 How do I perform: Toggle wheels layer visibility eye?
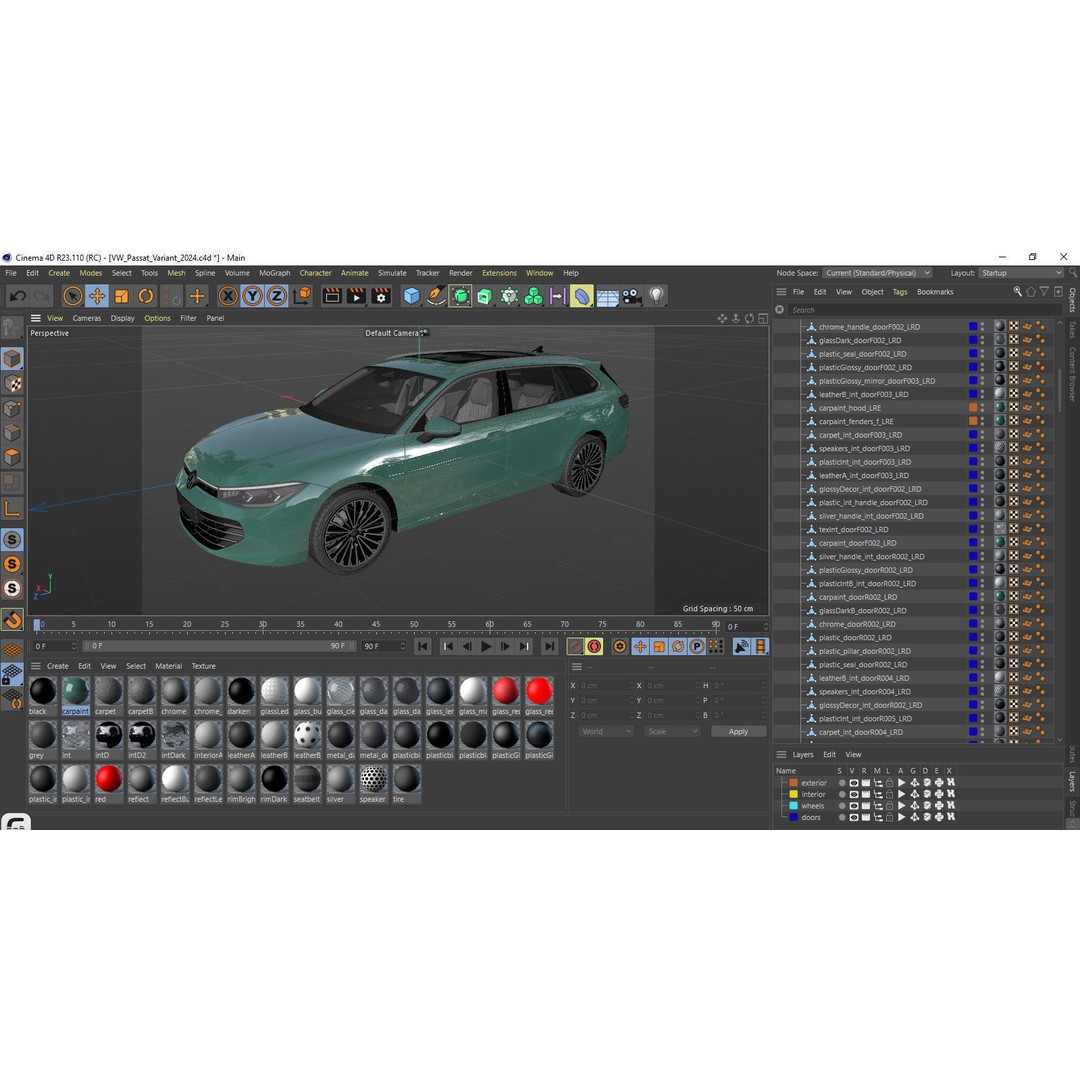pos(853,806)
